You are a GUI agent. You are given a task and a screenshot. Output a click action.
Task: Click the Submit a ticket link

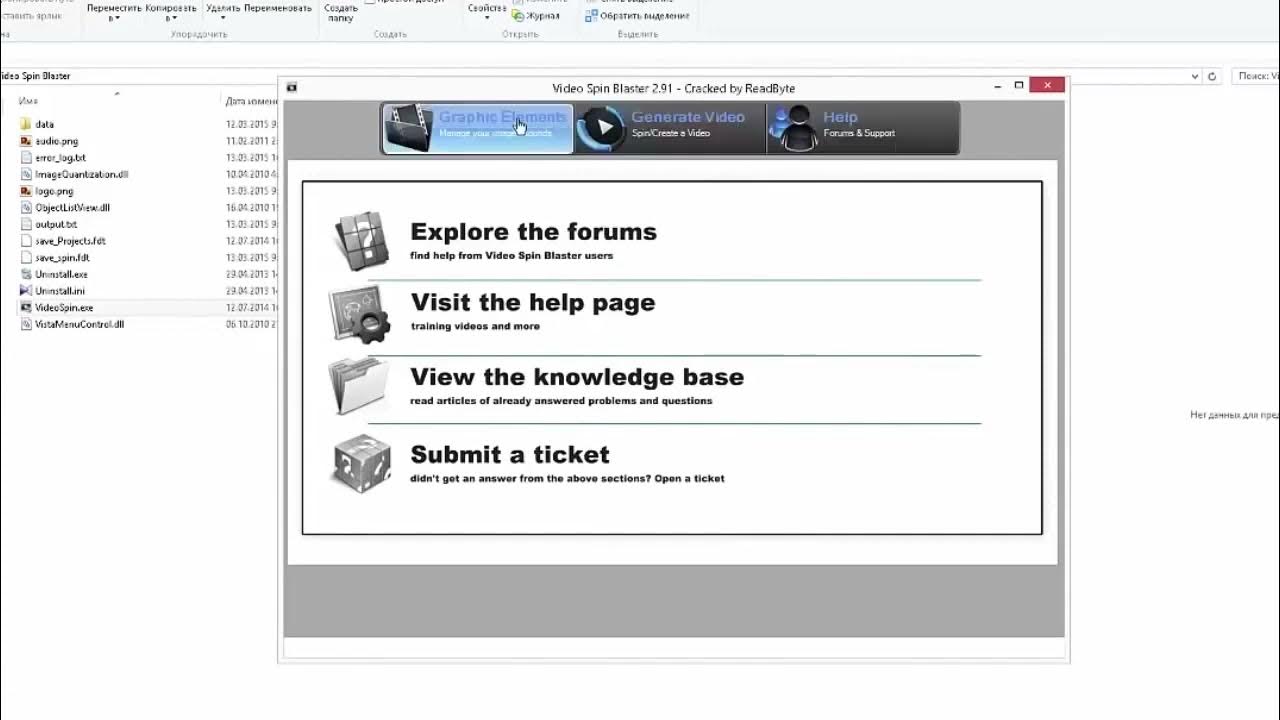click(510, 455)
